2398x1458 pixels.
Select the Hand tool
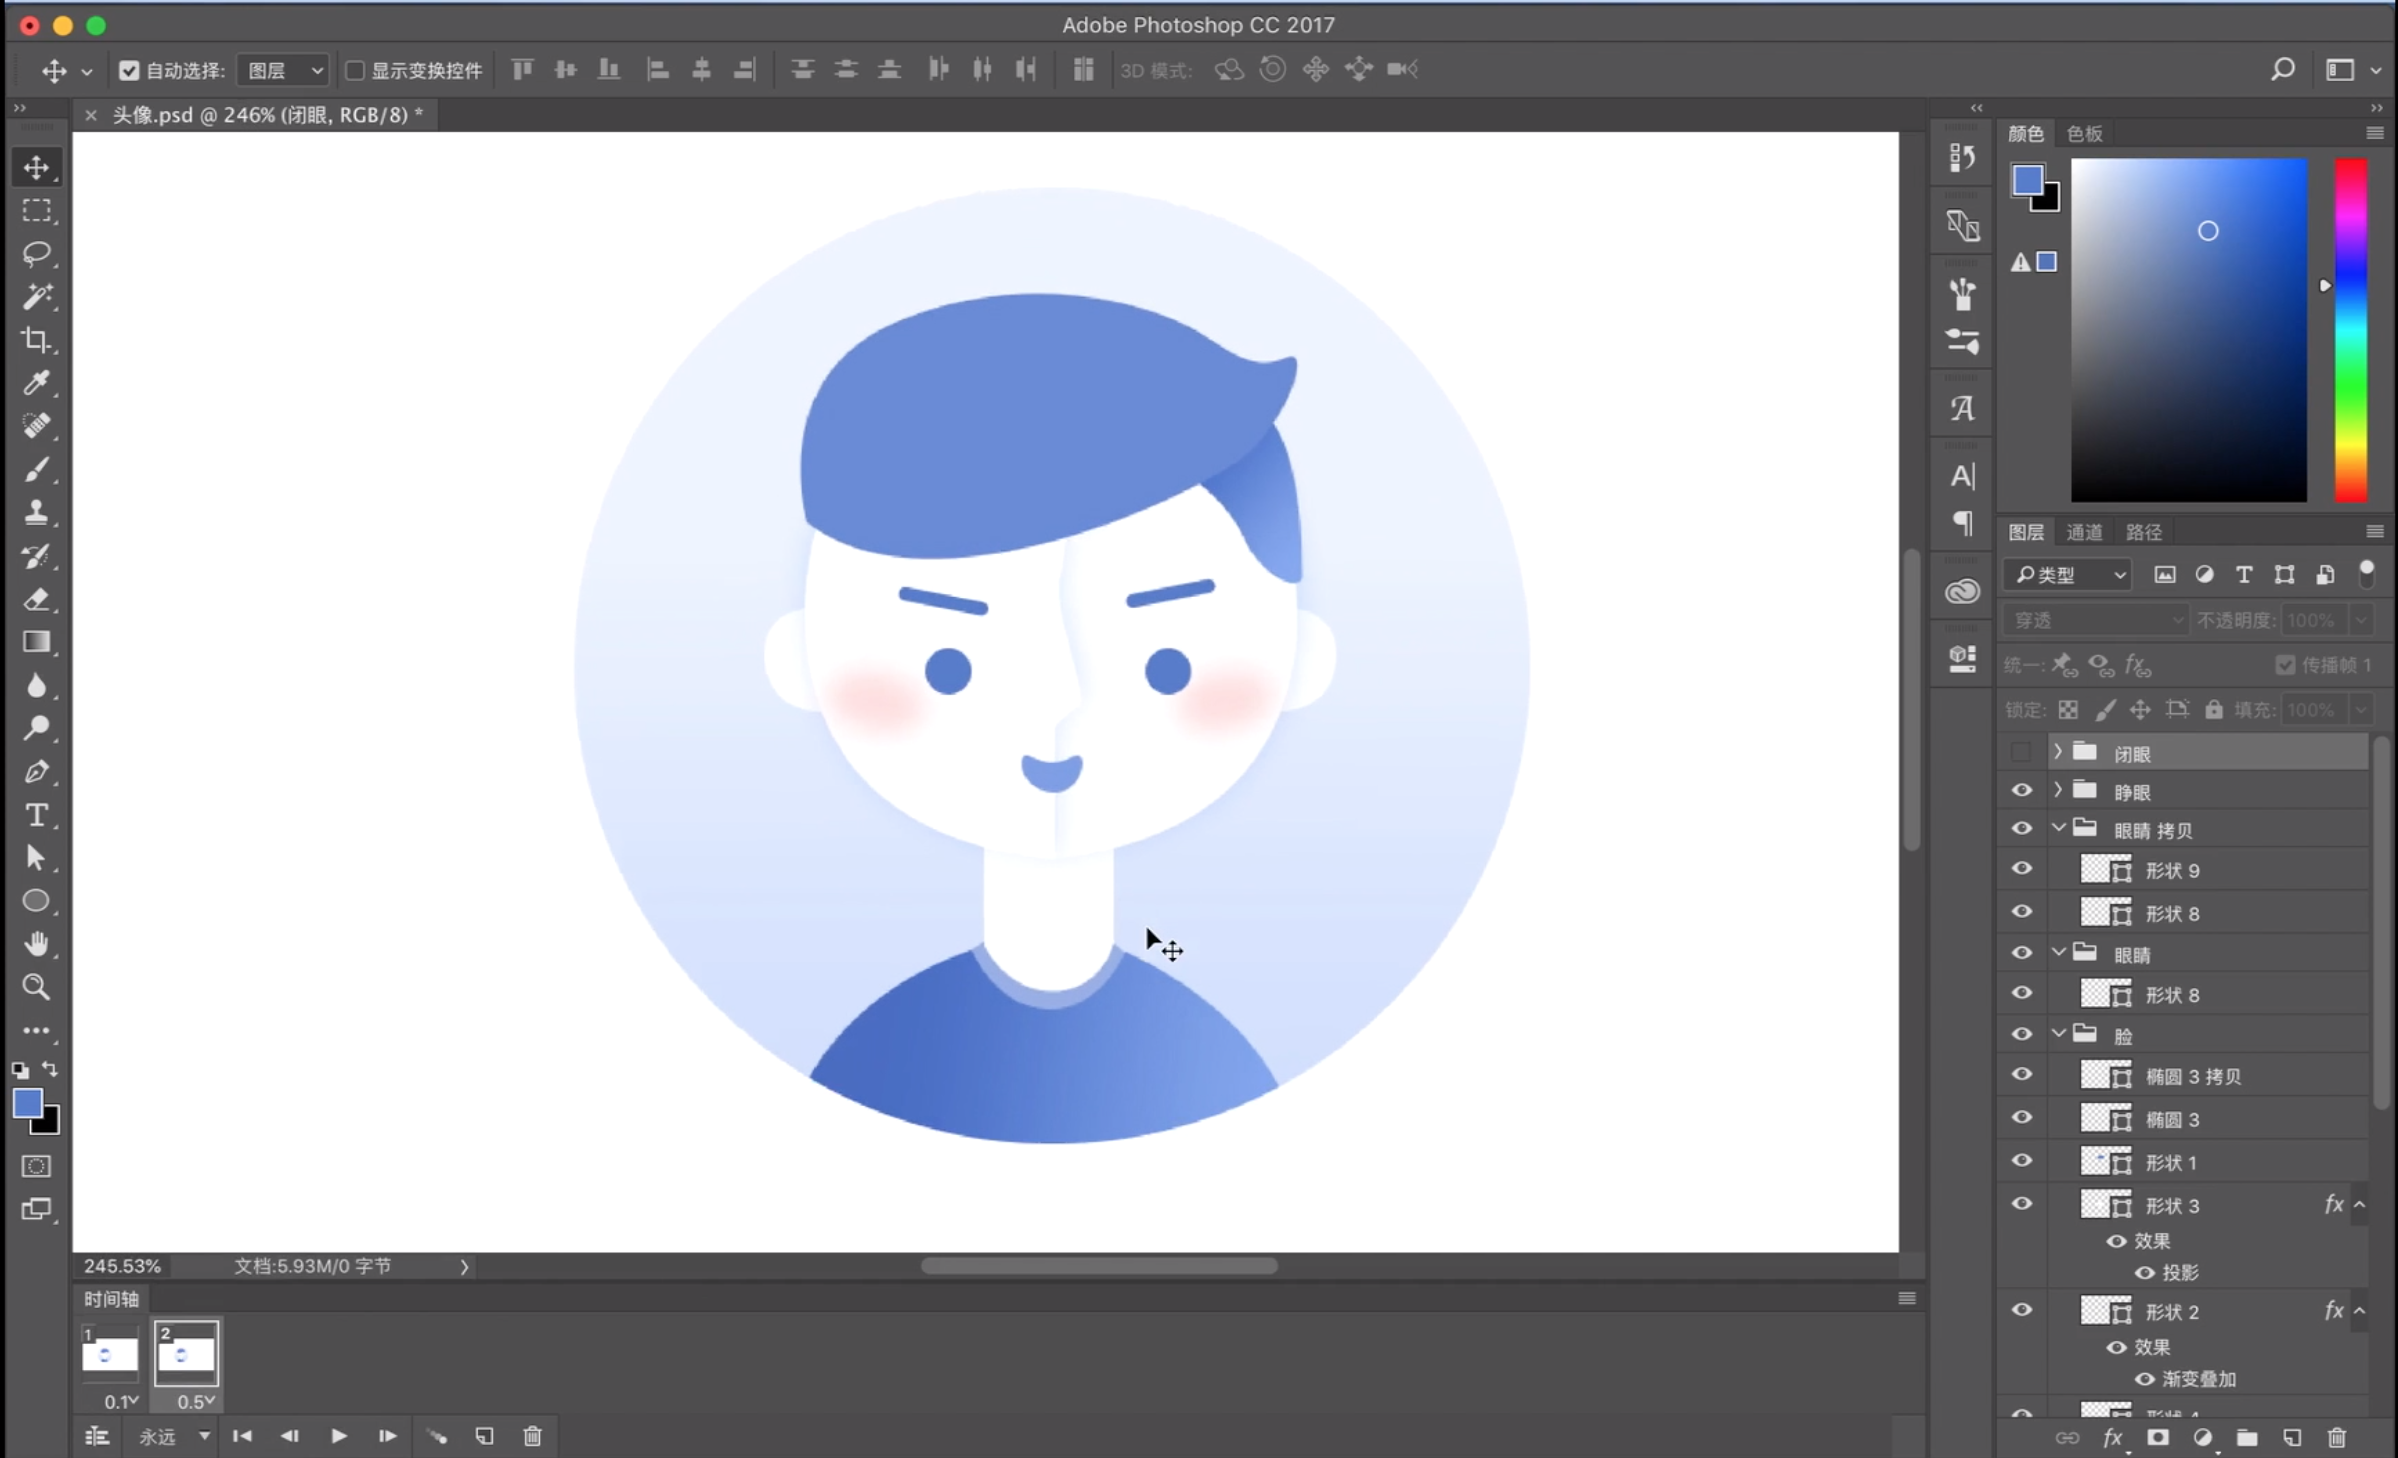coord(37,944)
